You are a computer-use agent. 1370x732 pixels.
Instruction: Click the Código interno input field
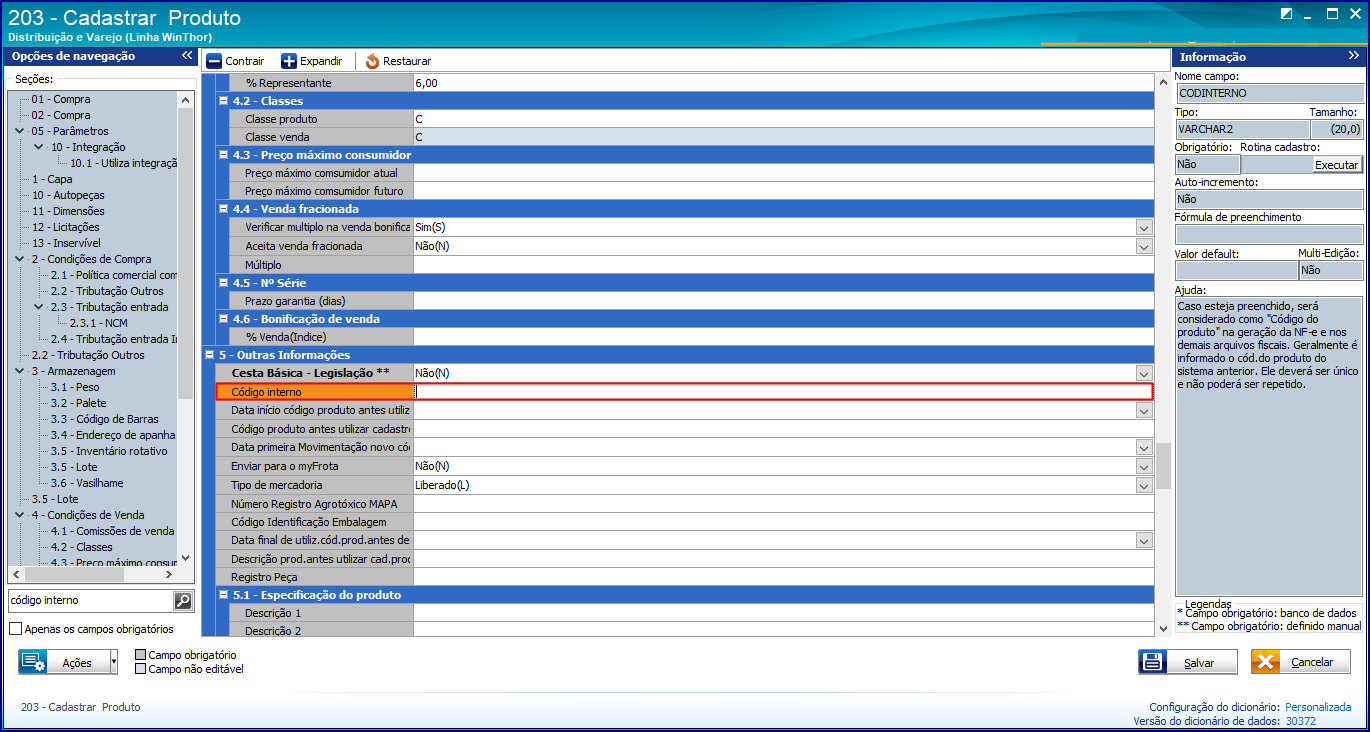[783, 392]
